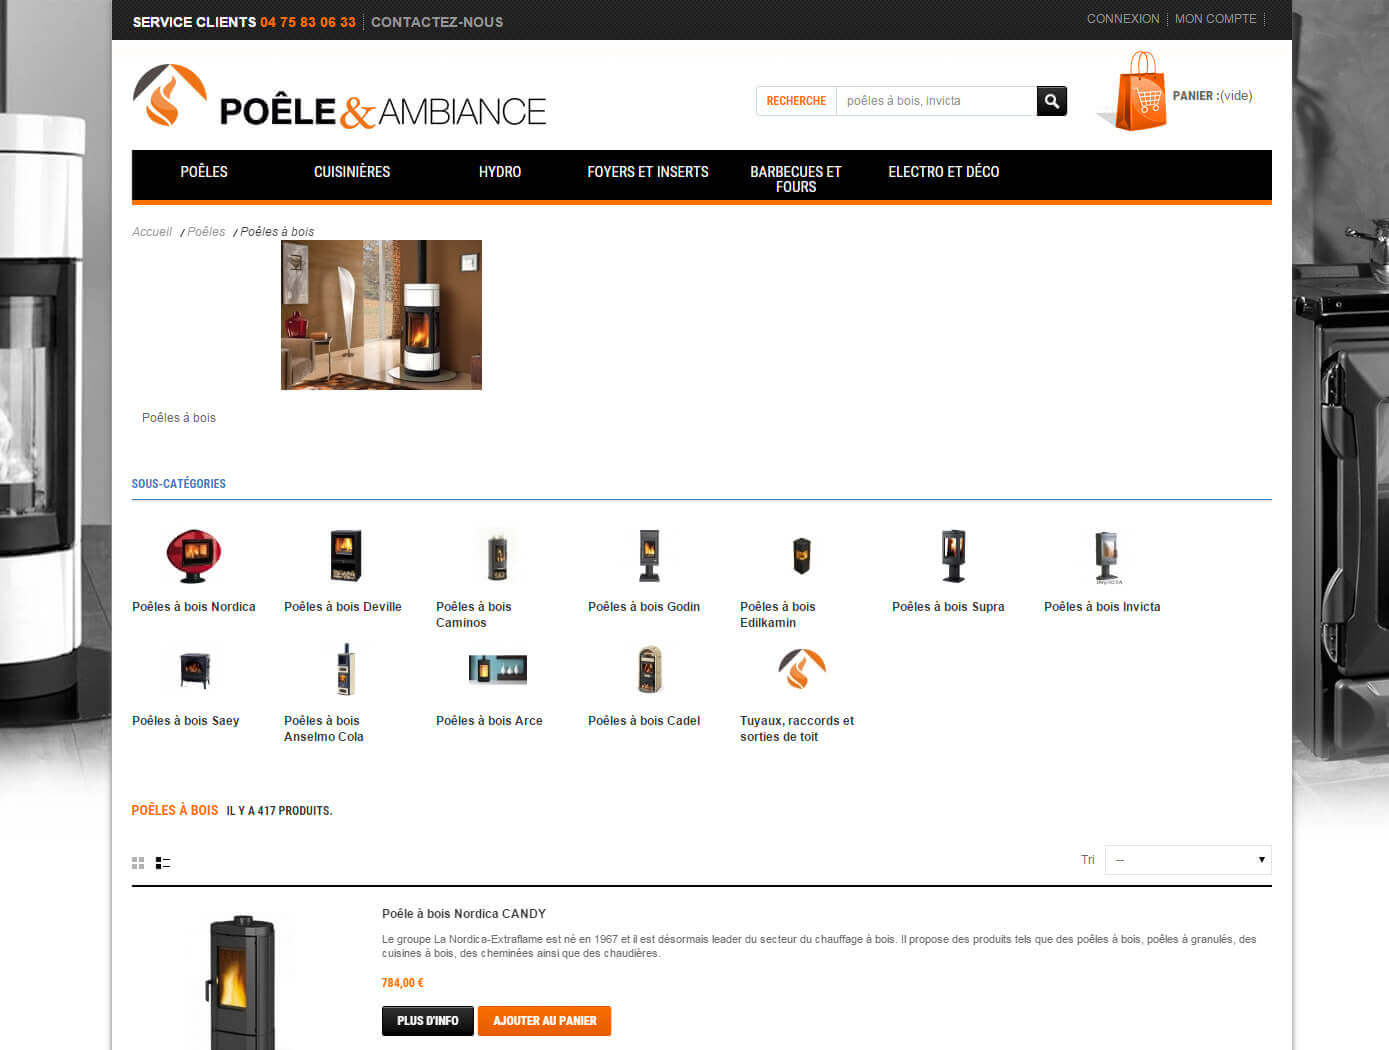Open the CUISINIÈRES menu
Image resolution: width=1389 pixels, height=1050 pixels.
click(x=352, y=172)
